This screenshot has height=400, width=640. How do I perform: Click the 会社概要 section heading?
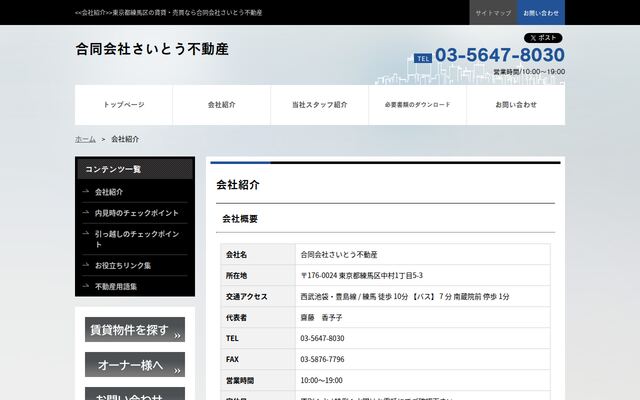coord(240,219)
